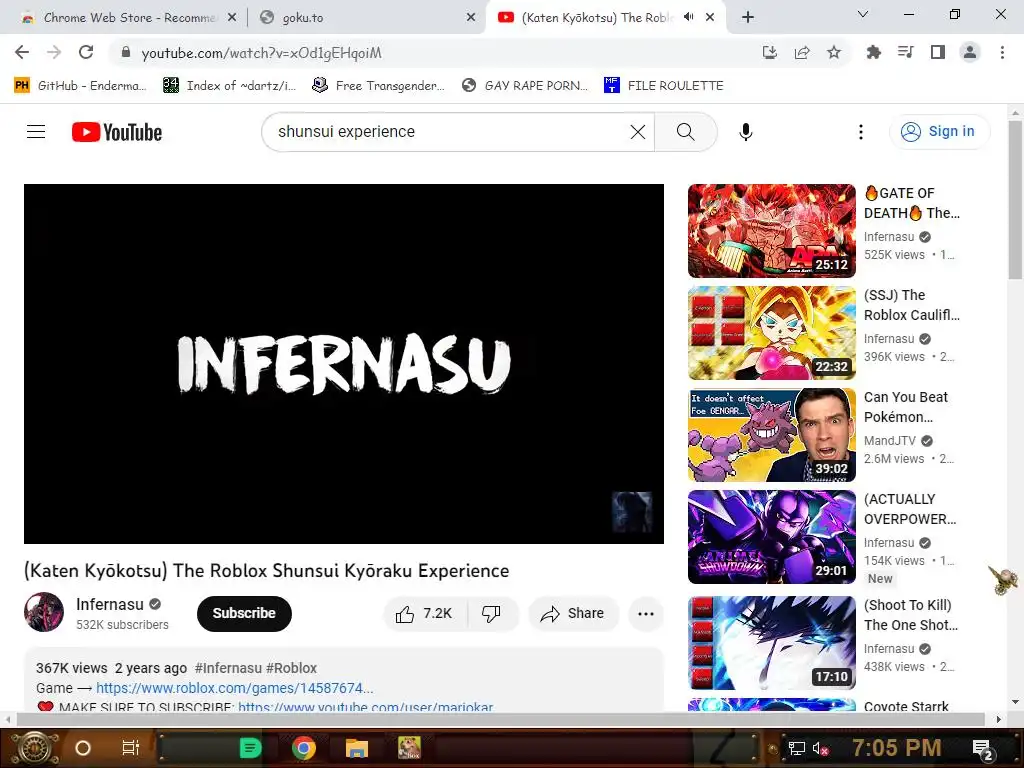
Task: Open Chrome profile avatar
Action: click(970, 52)
